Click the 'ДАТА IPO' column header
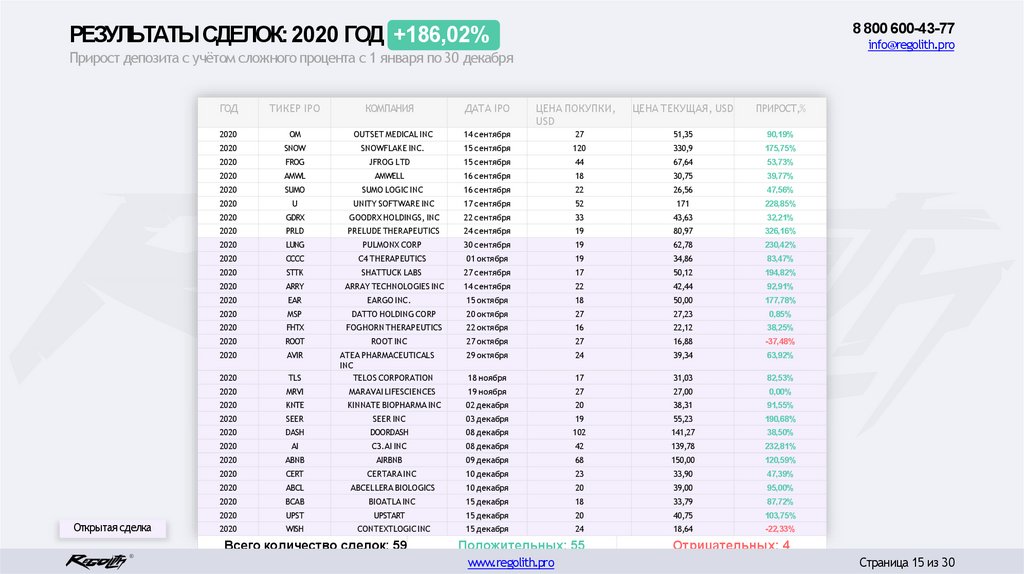 [x=487, y=108]
